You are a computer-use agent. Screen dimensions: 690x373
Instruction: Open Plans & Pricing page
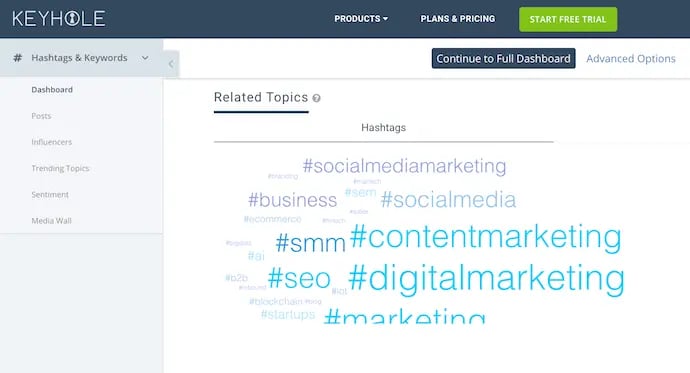click(x=458, y=19)
